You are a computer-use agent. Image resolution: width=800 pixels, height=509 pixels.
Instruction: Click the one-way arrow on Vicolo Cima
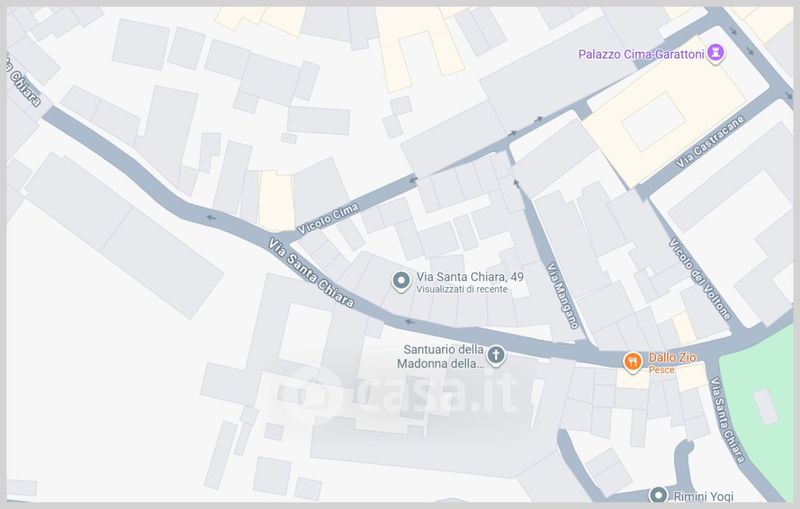pos(413,180)
